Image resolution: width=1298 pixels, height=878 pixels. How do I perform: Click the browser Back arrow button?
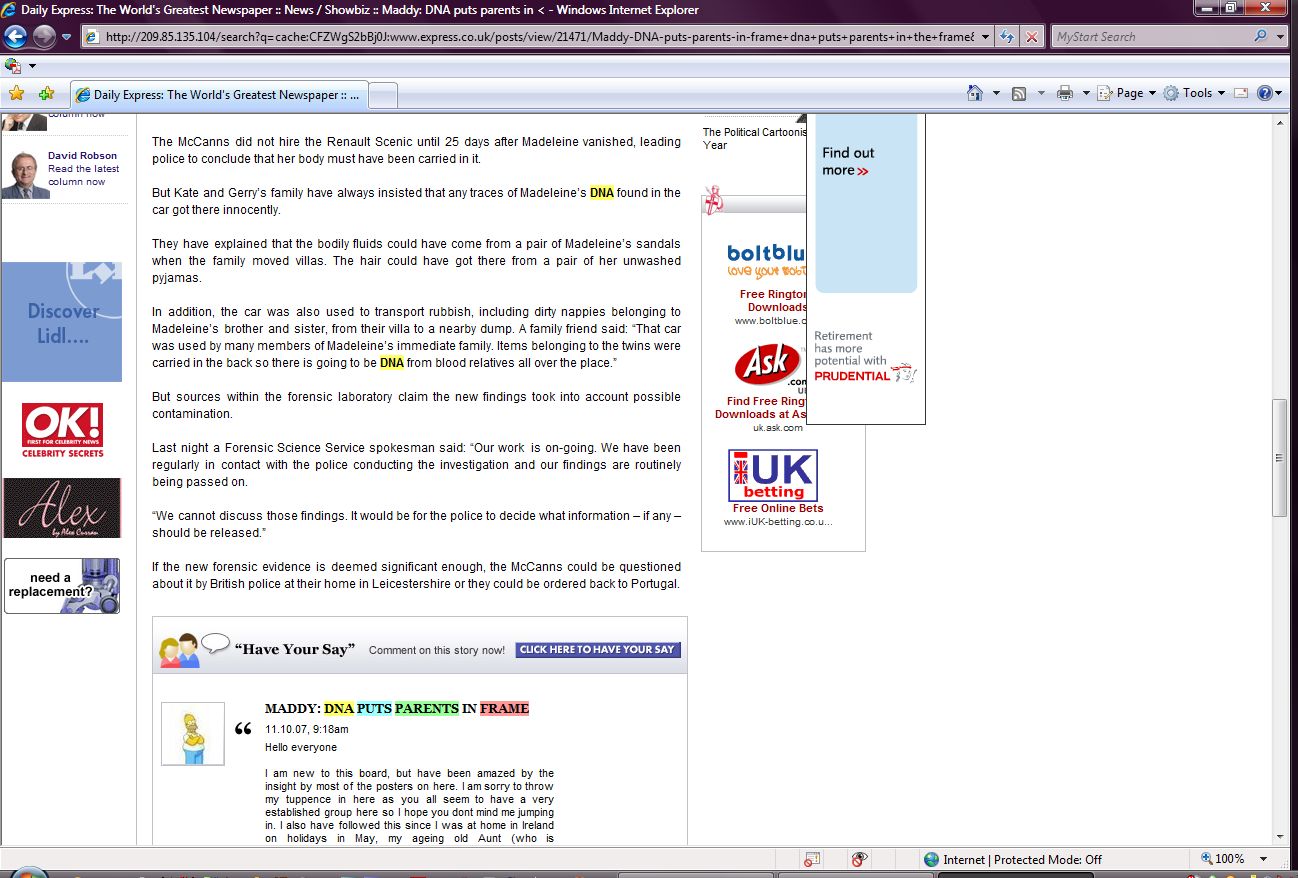15,37
